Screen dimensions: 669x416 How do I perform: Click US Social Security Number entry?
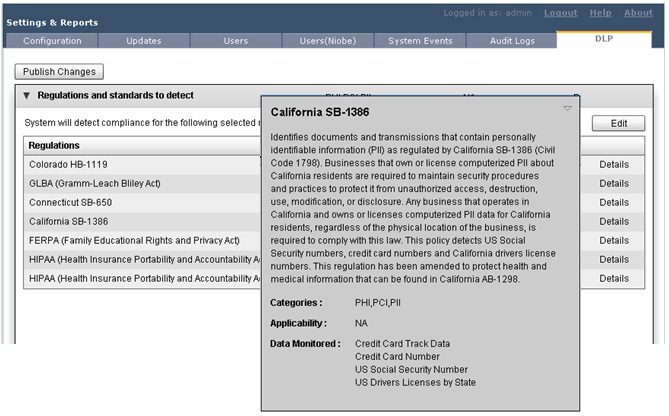tap(411, 369)
